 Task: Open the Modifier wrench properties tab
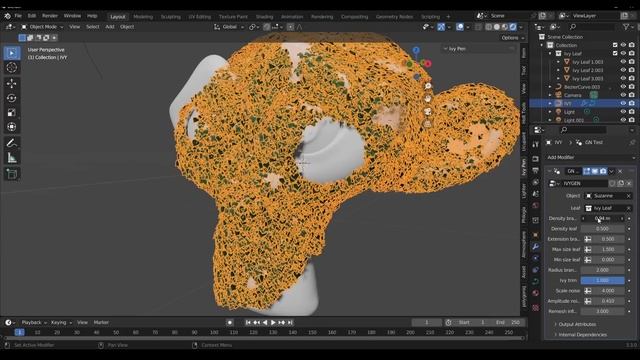point(536,247)
